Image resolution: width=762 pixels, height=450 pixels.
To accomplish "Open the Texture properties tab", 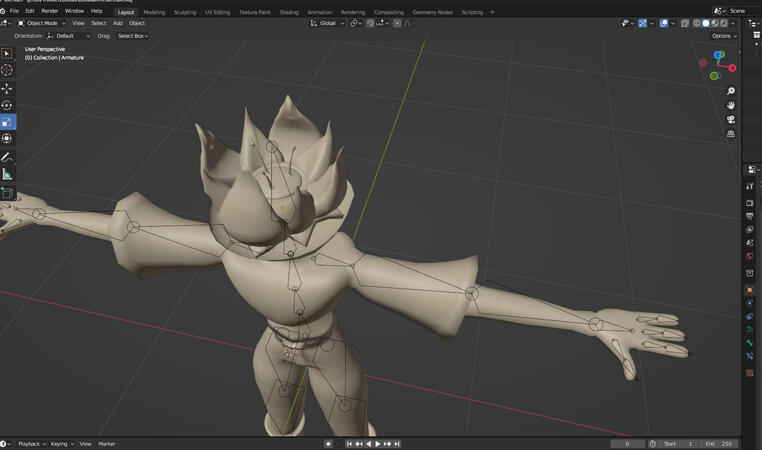I will pos(750,373).
